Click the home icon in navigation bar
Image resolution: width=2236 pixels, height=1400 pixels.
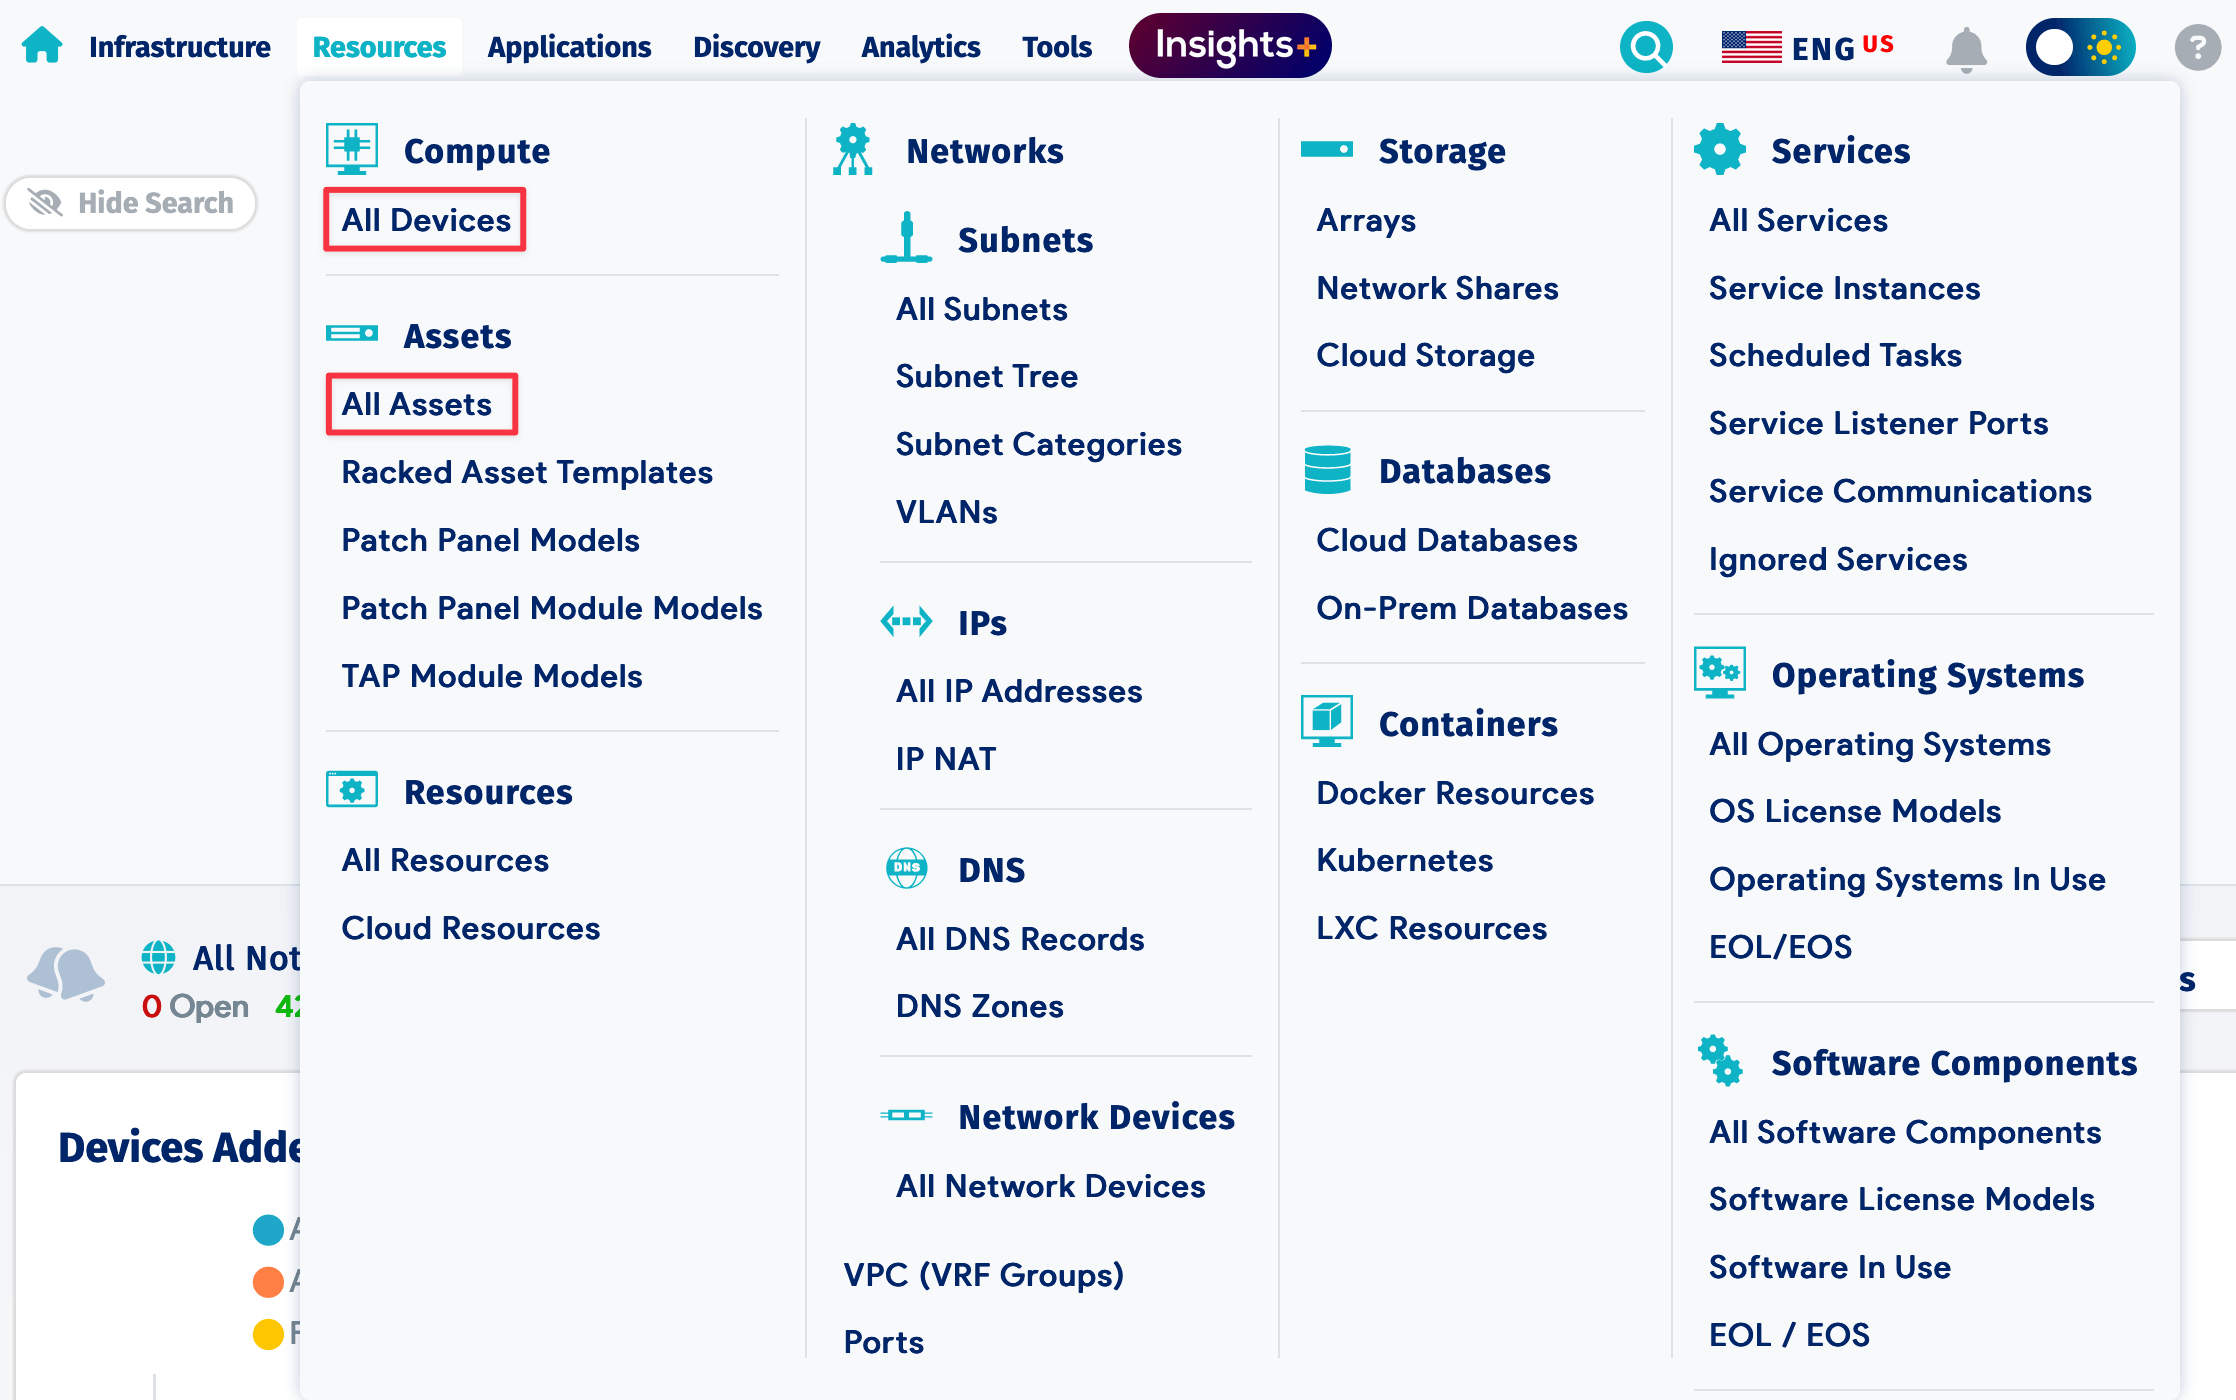click(x=42, y=46)
